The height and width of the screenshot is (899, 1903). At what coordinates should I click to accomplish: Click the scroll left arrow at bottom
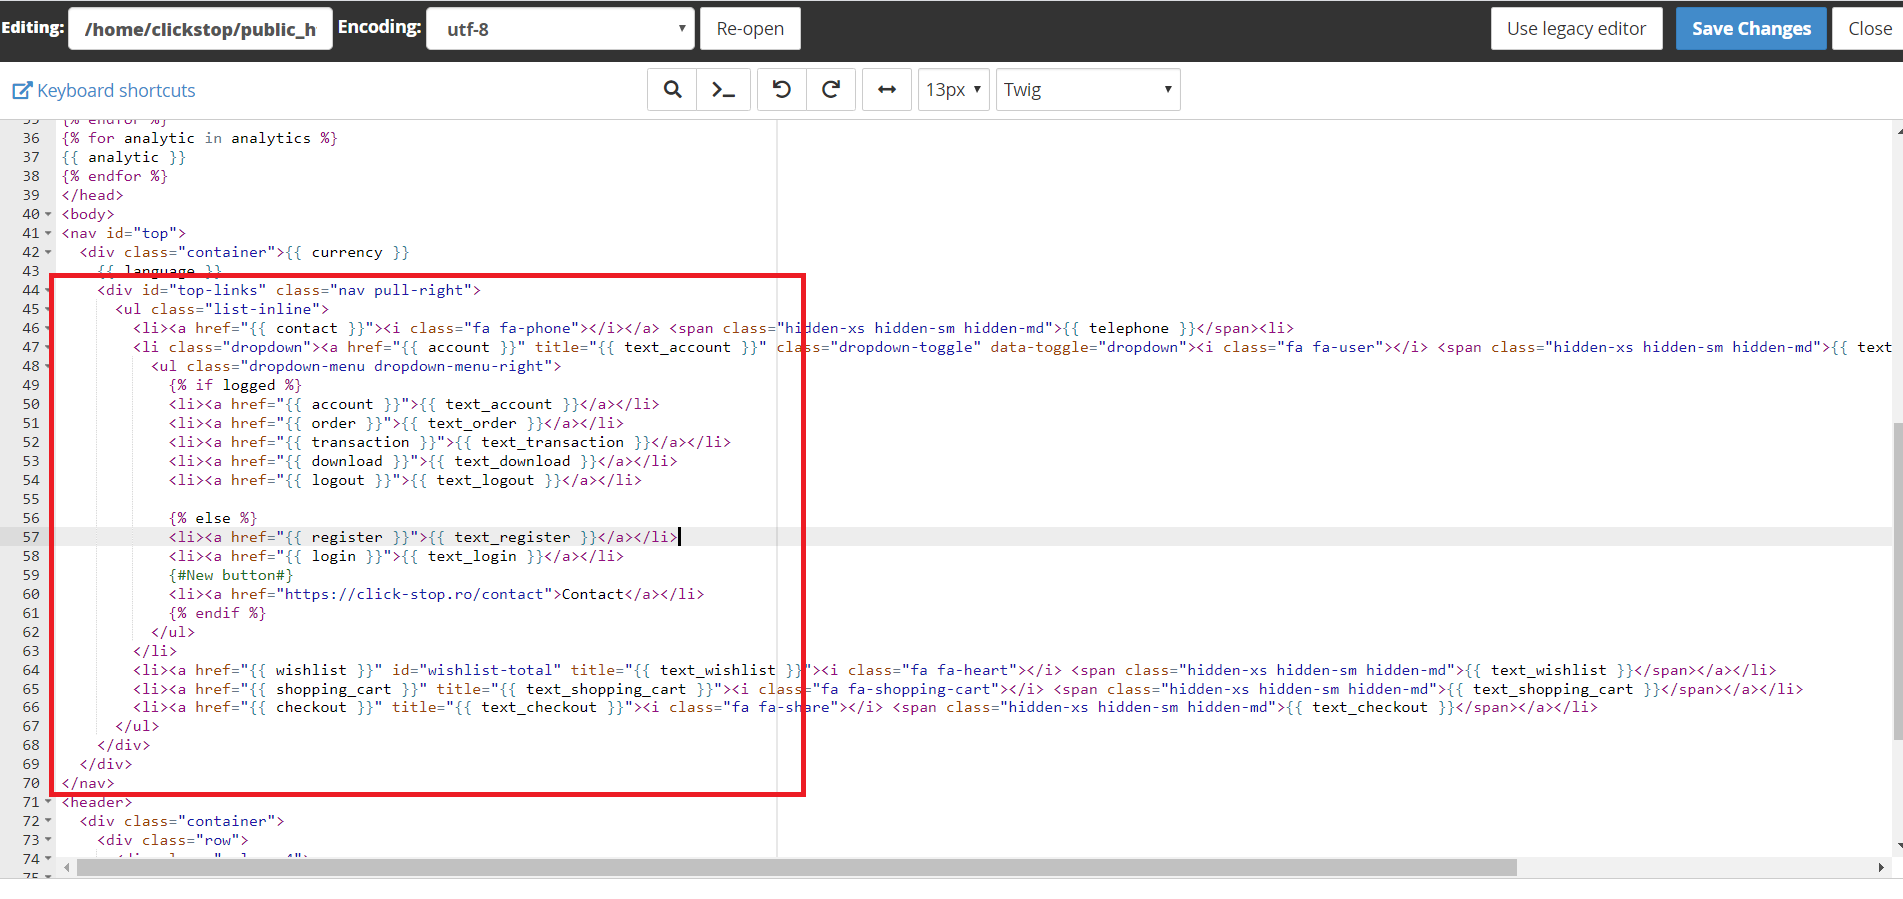pyautogui.click(x=67, y=867)
